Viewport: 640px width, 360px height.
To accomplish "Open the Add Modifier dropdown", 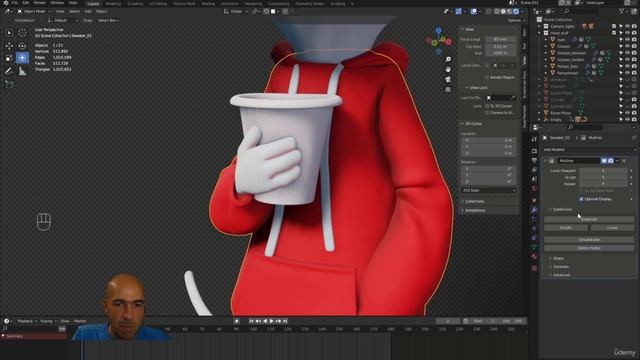I will 589,150.
